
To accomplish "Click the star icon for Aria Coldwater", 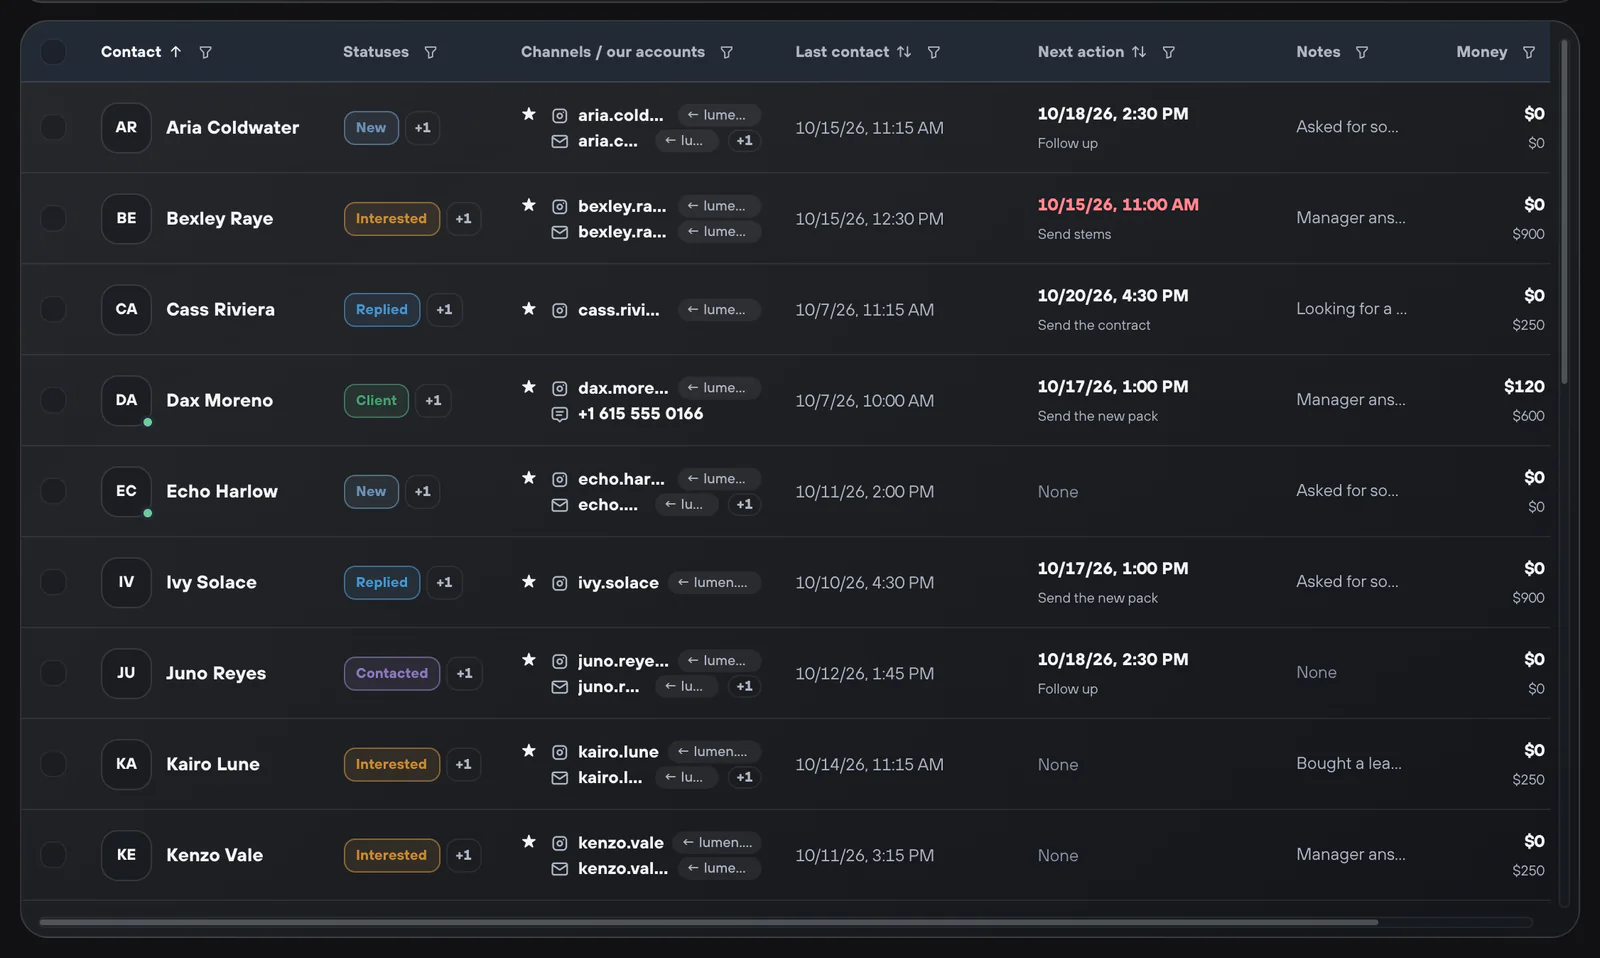I will tap(529, 114).
